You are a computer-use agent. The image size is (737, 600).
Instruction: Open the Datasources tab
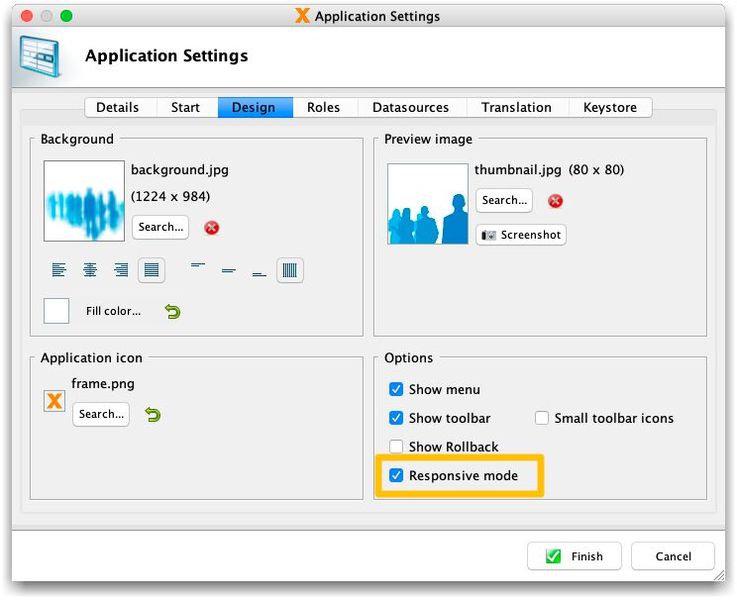pyautogui.click(x=411, y=108)
